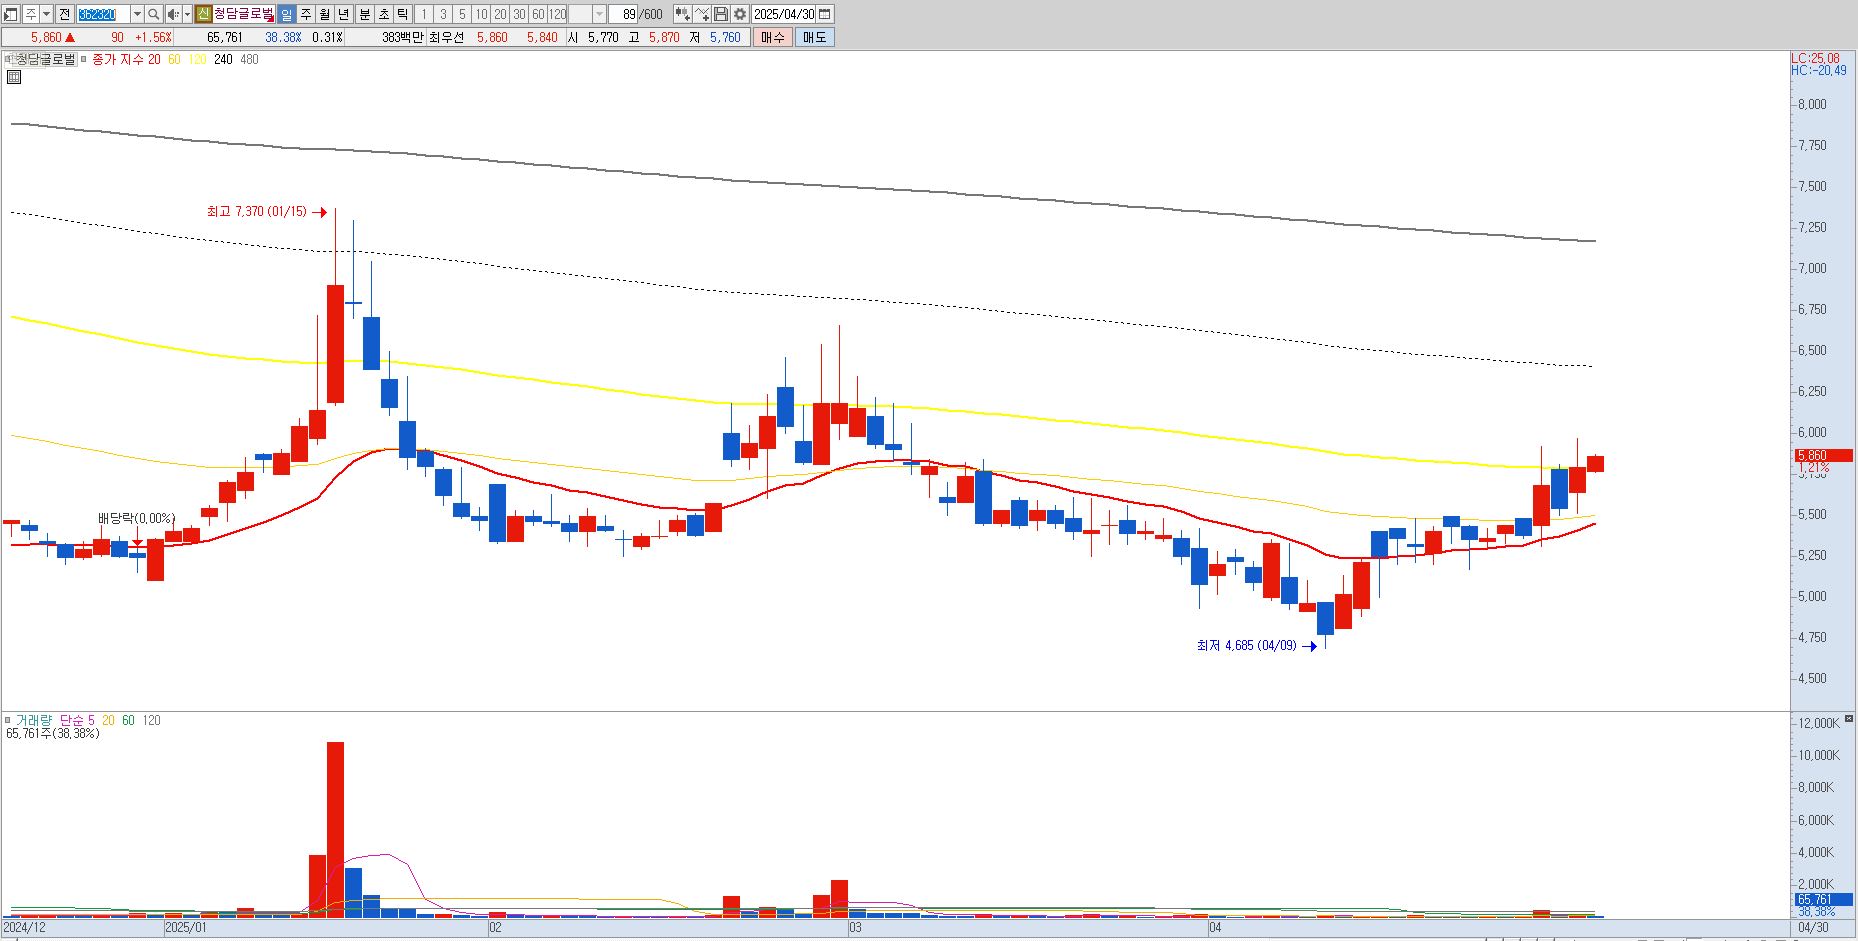Click the stock code input field 362320
Viewport: 1858px width, 941px height.
[103, 14]
